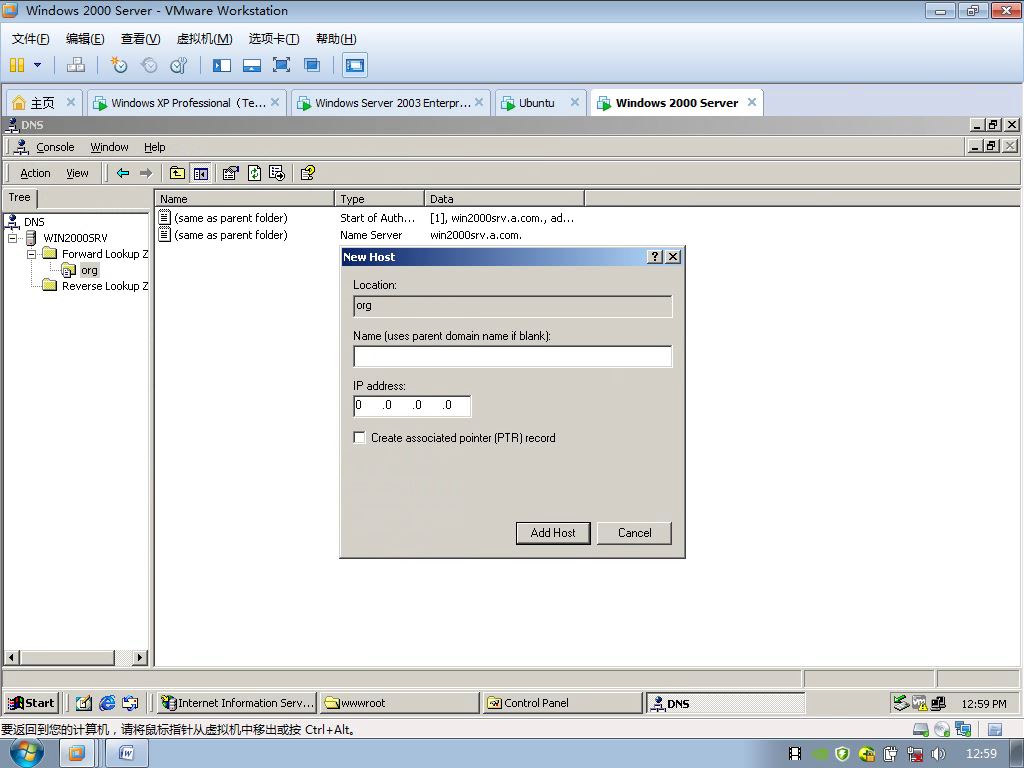Click the Refresh toolbar icon

pyautogui.click(x=254, y=173)
